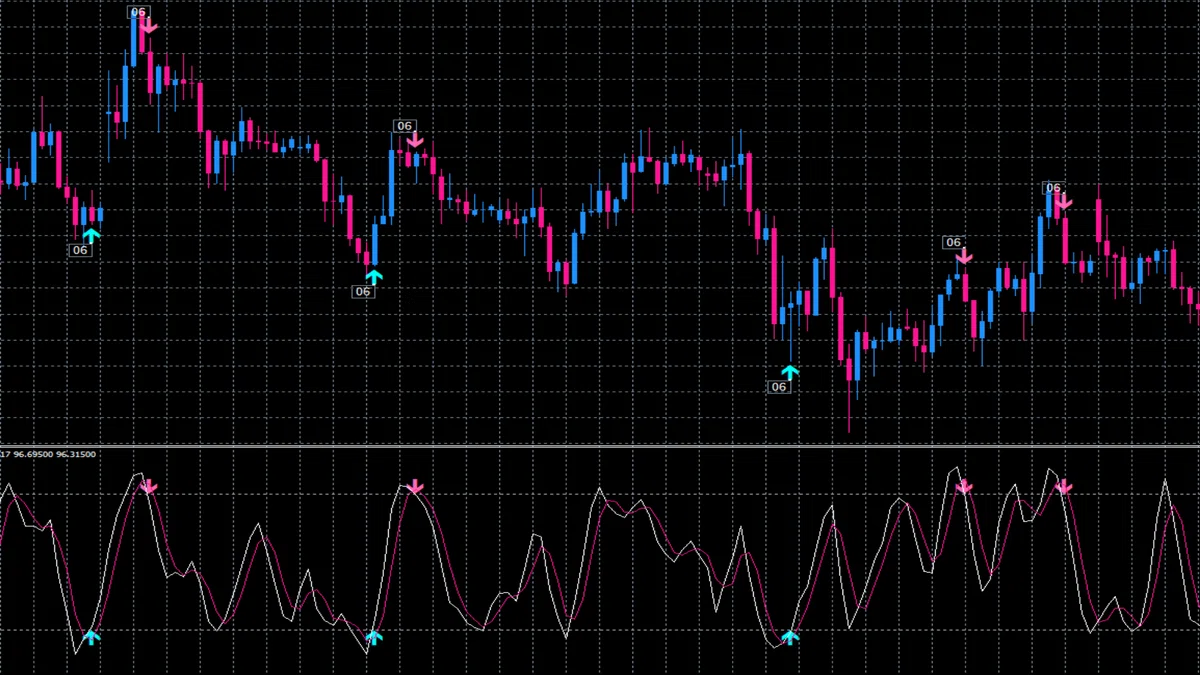Viewport: 1200px width, 675px height.
Task: Select the "06" label above the rightmost pink price arrow
Action: [x=1052, y=188]
